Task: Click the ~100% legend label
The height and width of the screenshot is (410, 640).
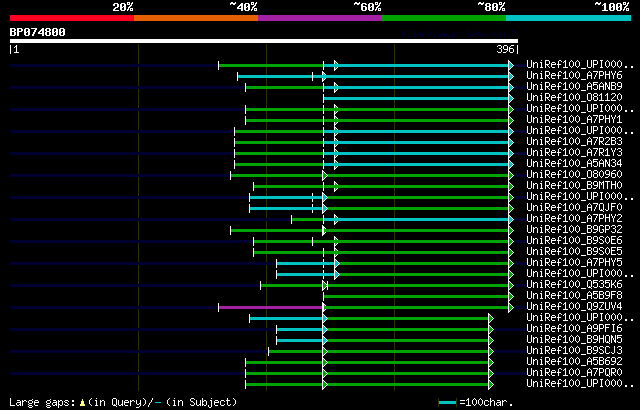Action: tap(612, 7)
